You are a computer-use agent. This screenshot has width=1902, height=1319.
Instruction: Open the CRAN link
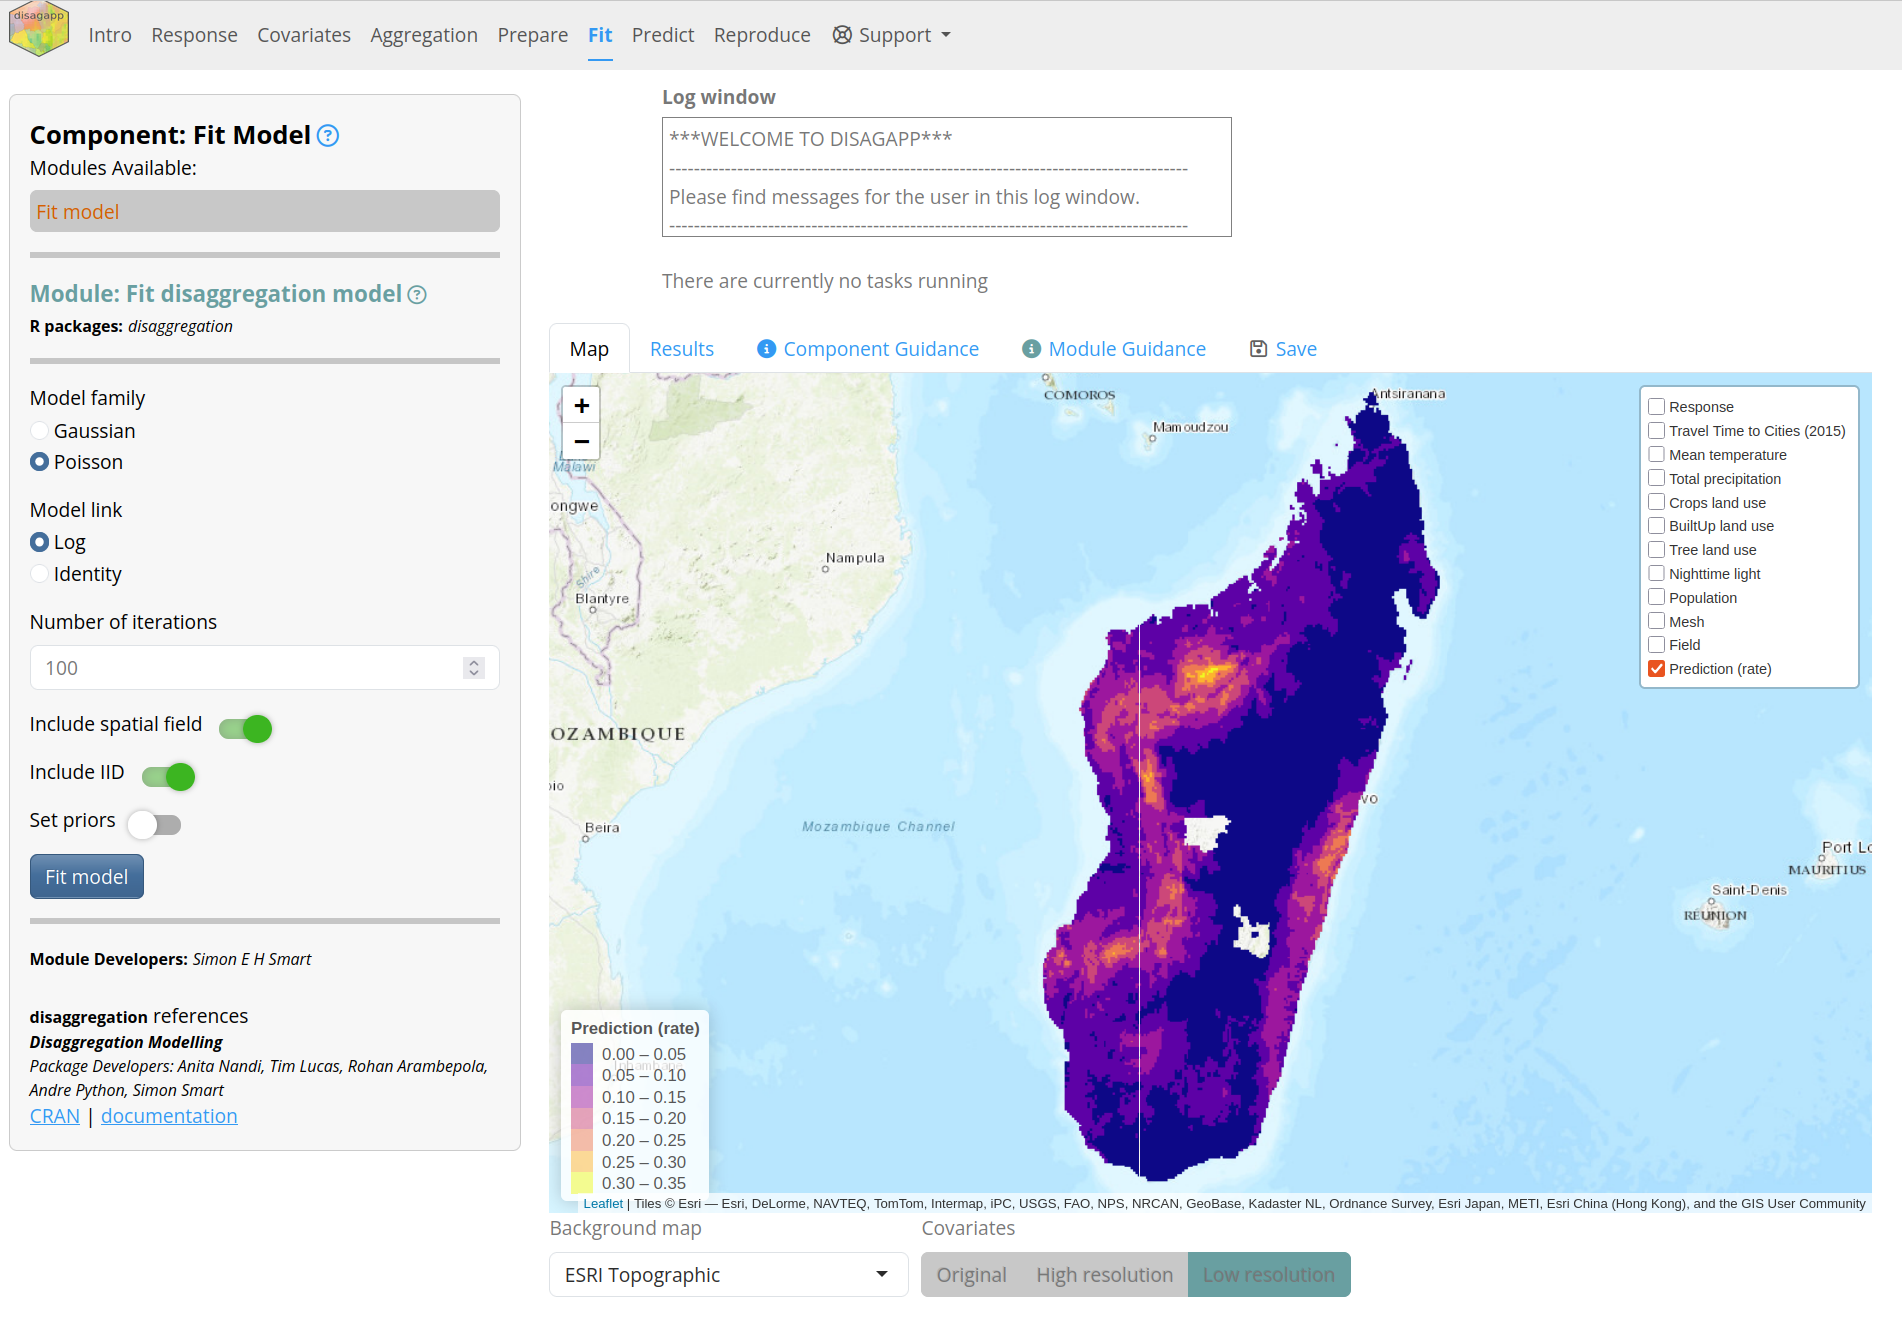pos(55,1116)
